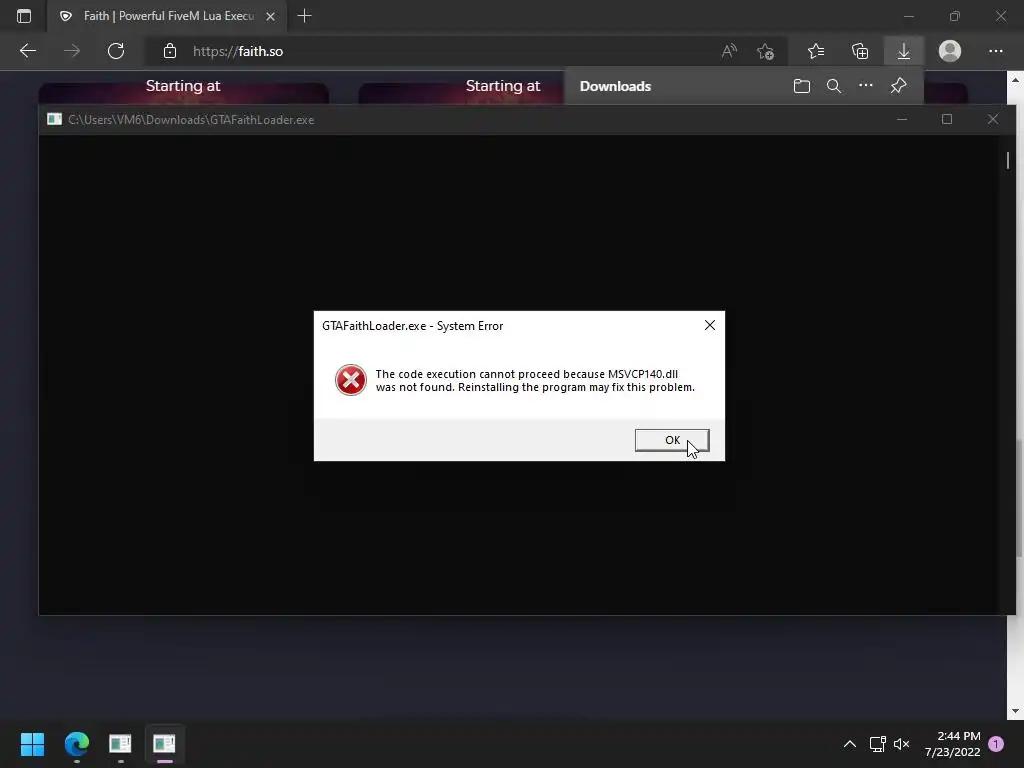Open the notification badge in taskbar
The image size is (1024, 768).
996,744
